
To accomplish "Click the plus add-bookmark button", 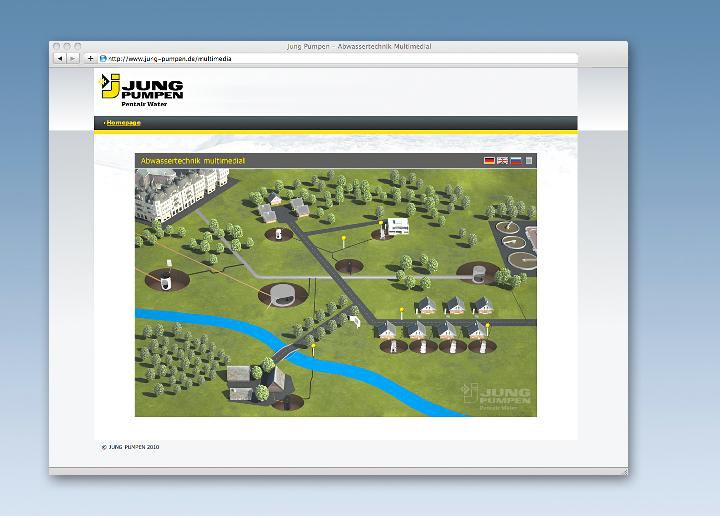I will pyautogui.click(x=91, y=59).
